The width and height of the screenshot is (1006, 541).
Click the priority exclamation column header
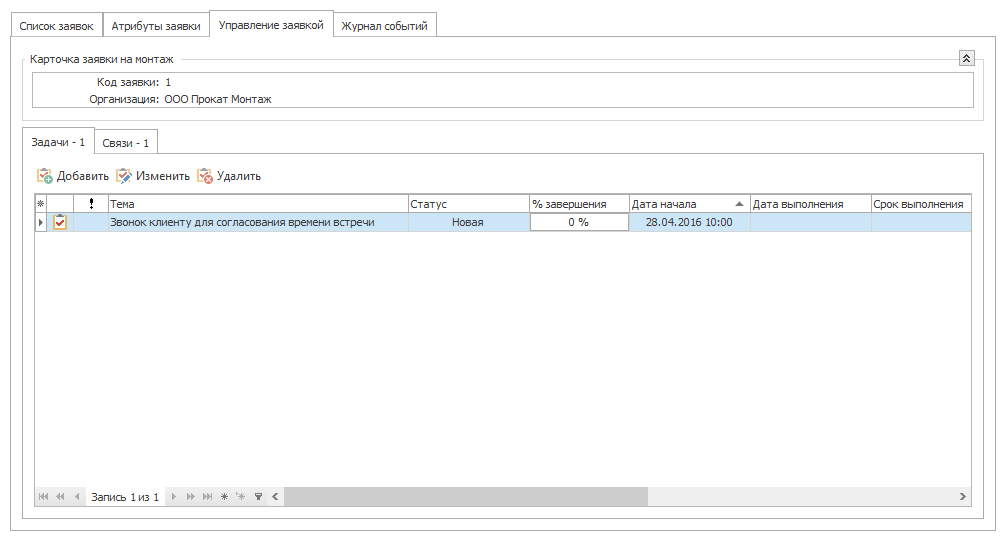tap(91, 203)
